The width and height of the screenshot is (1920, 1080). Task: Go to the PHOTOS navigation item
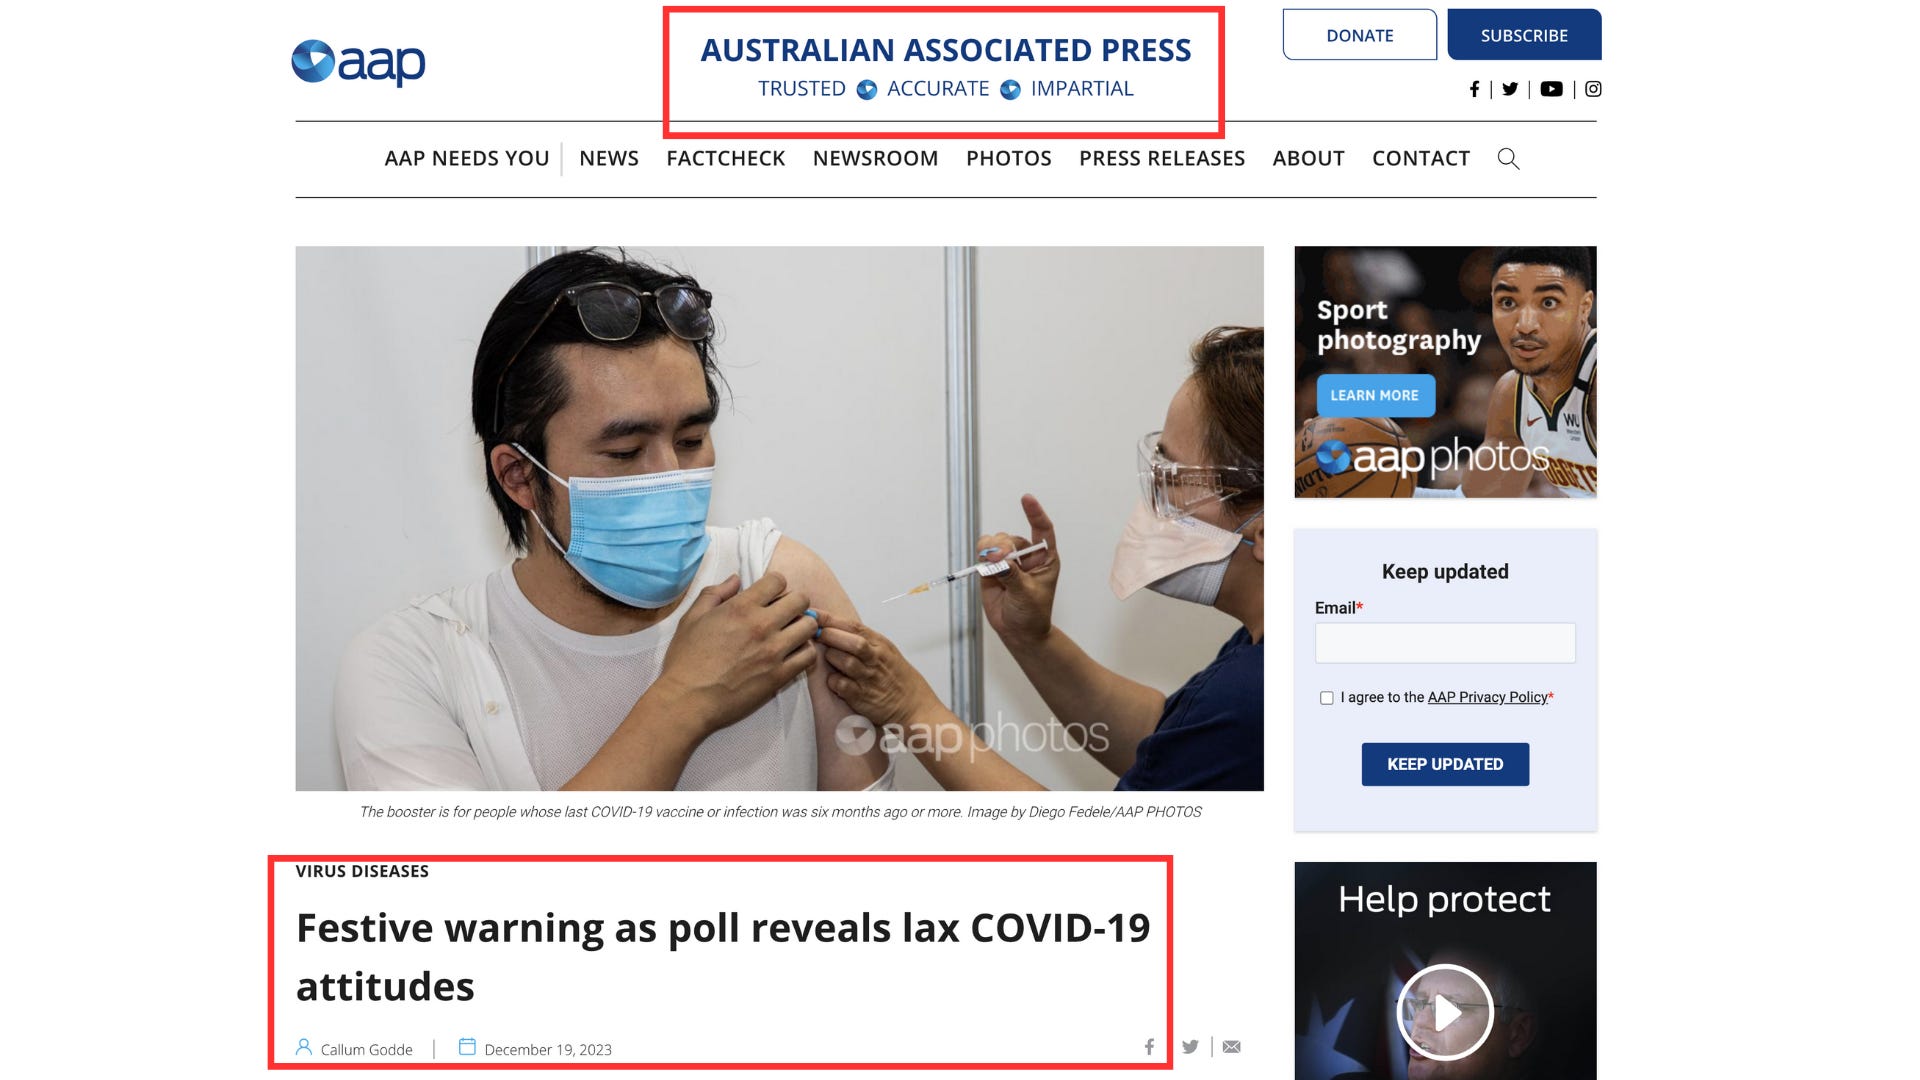pyautogui.click(x=1008, y=158)
